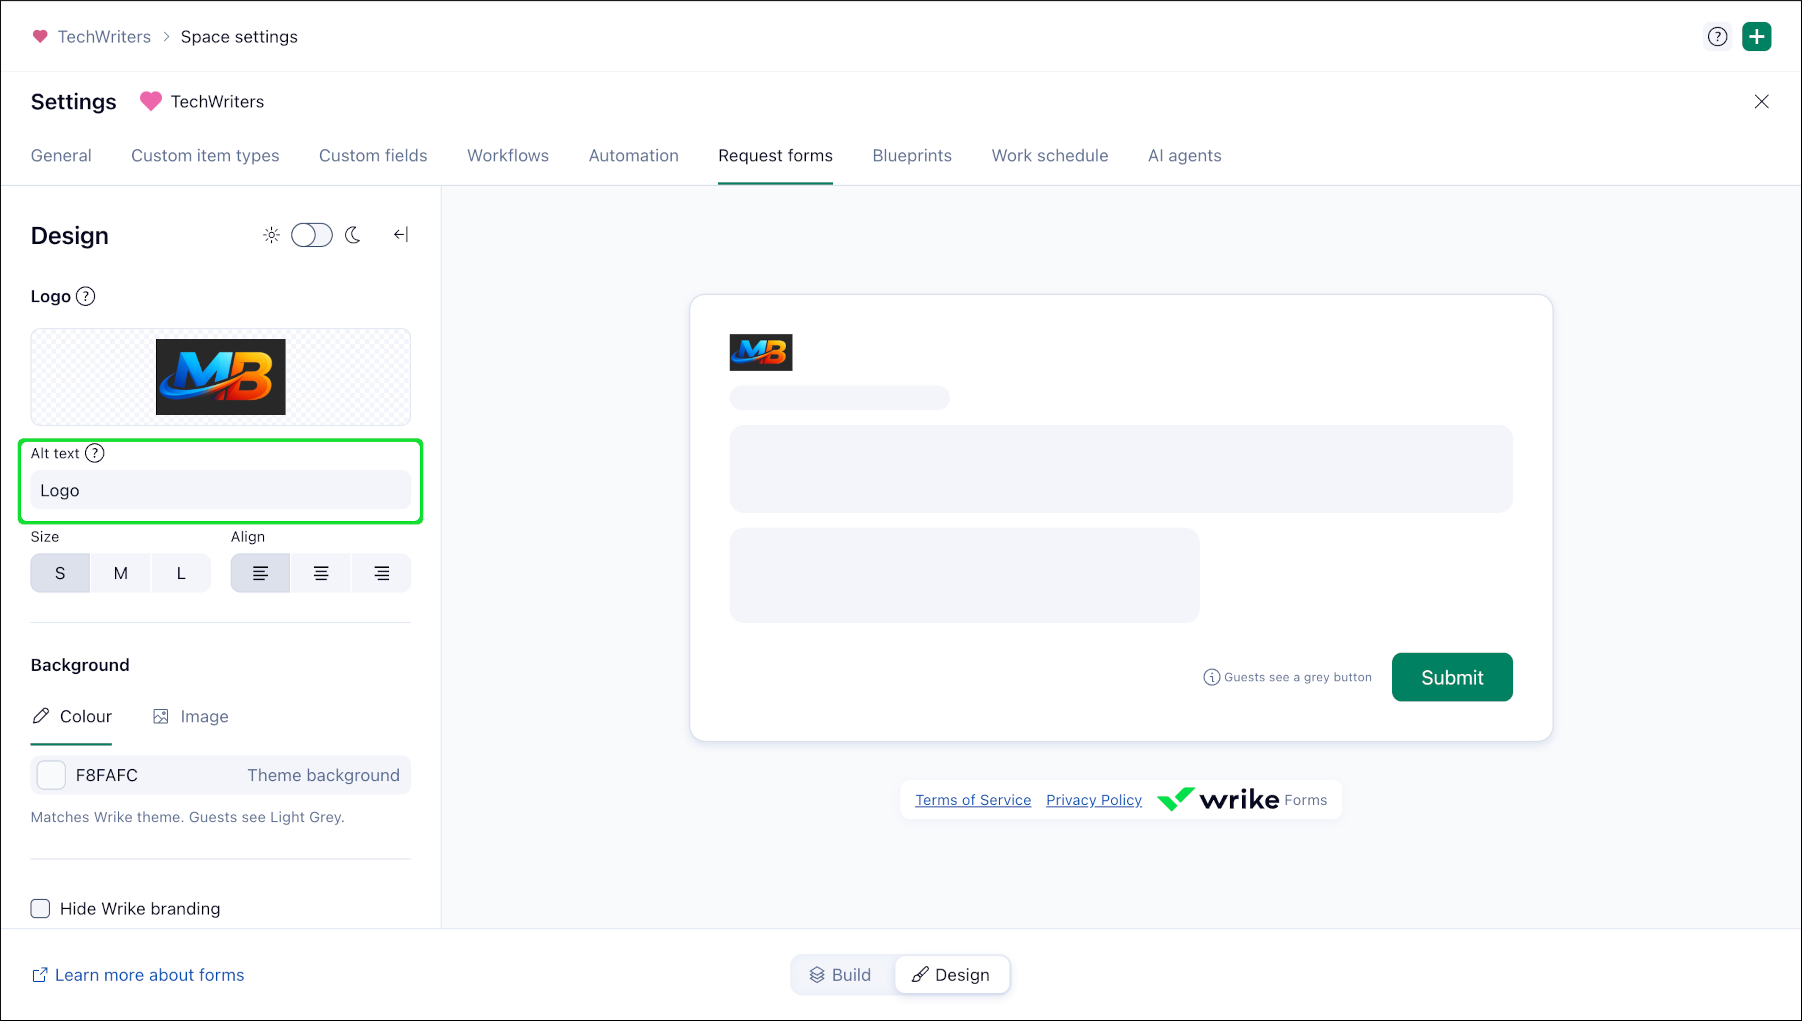Click the MB logo in form preview
The width and height of the screenshot is (1802, 1021).
(761, 352)
